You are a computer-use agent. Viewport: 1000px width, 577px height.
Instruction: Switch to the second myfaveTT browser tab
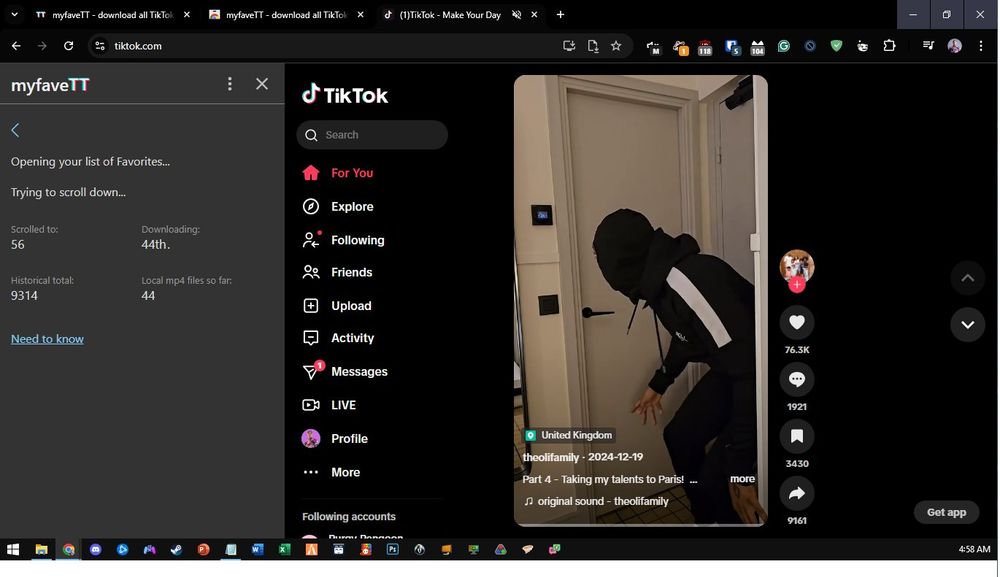(285, 15)
